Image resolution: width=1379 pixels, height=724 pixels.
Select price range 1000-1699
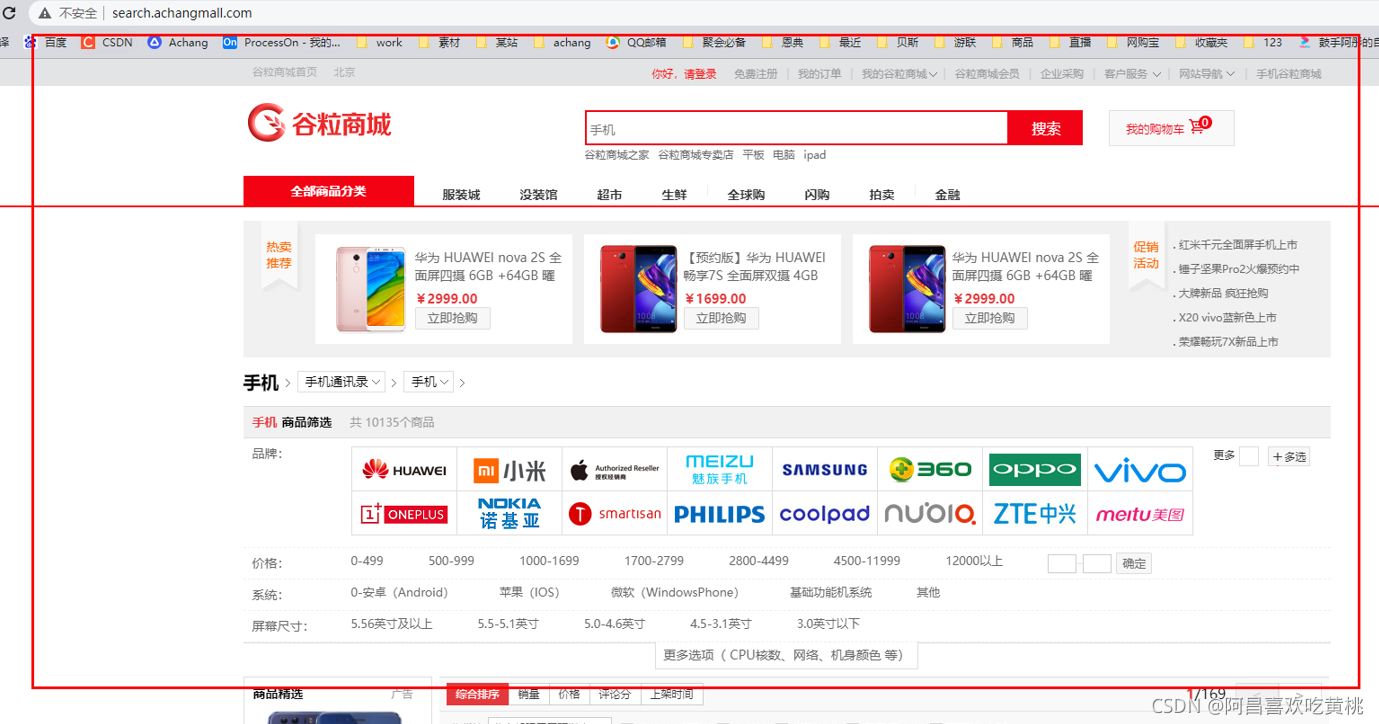549,561
